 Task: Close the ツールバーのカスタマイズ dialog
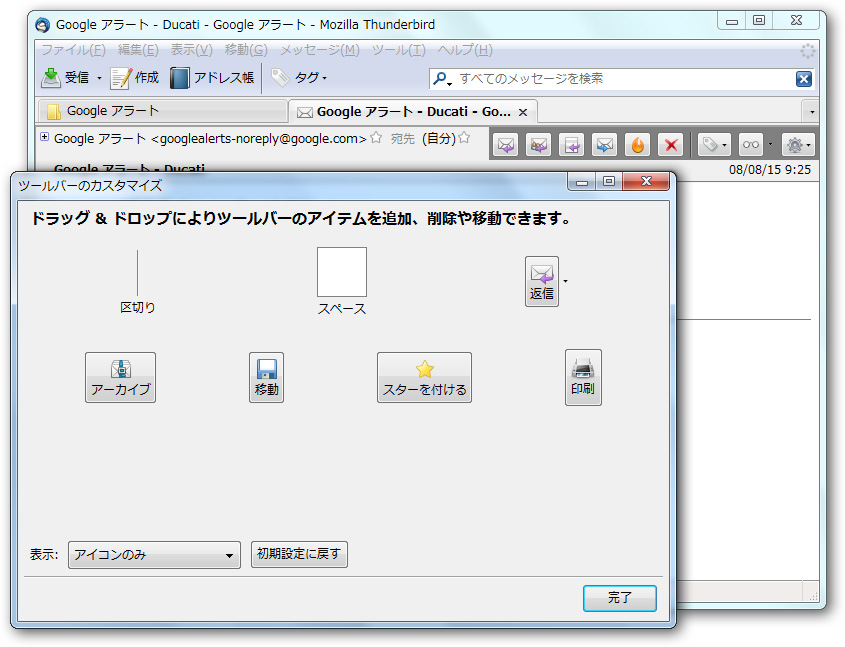[646, 182]
